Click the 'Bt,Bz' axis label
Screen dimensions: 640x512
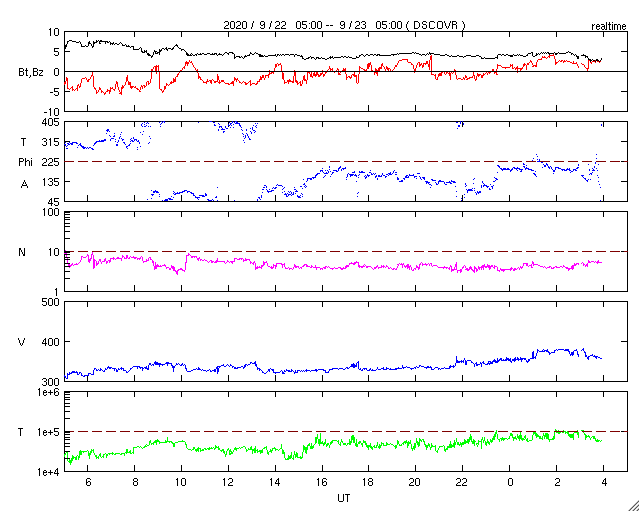(31, 74)
